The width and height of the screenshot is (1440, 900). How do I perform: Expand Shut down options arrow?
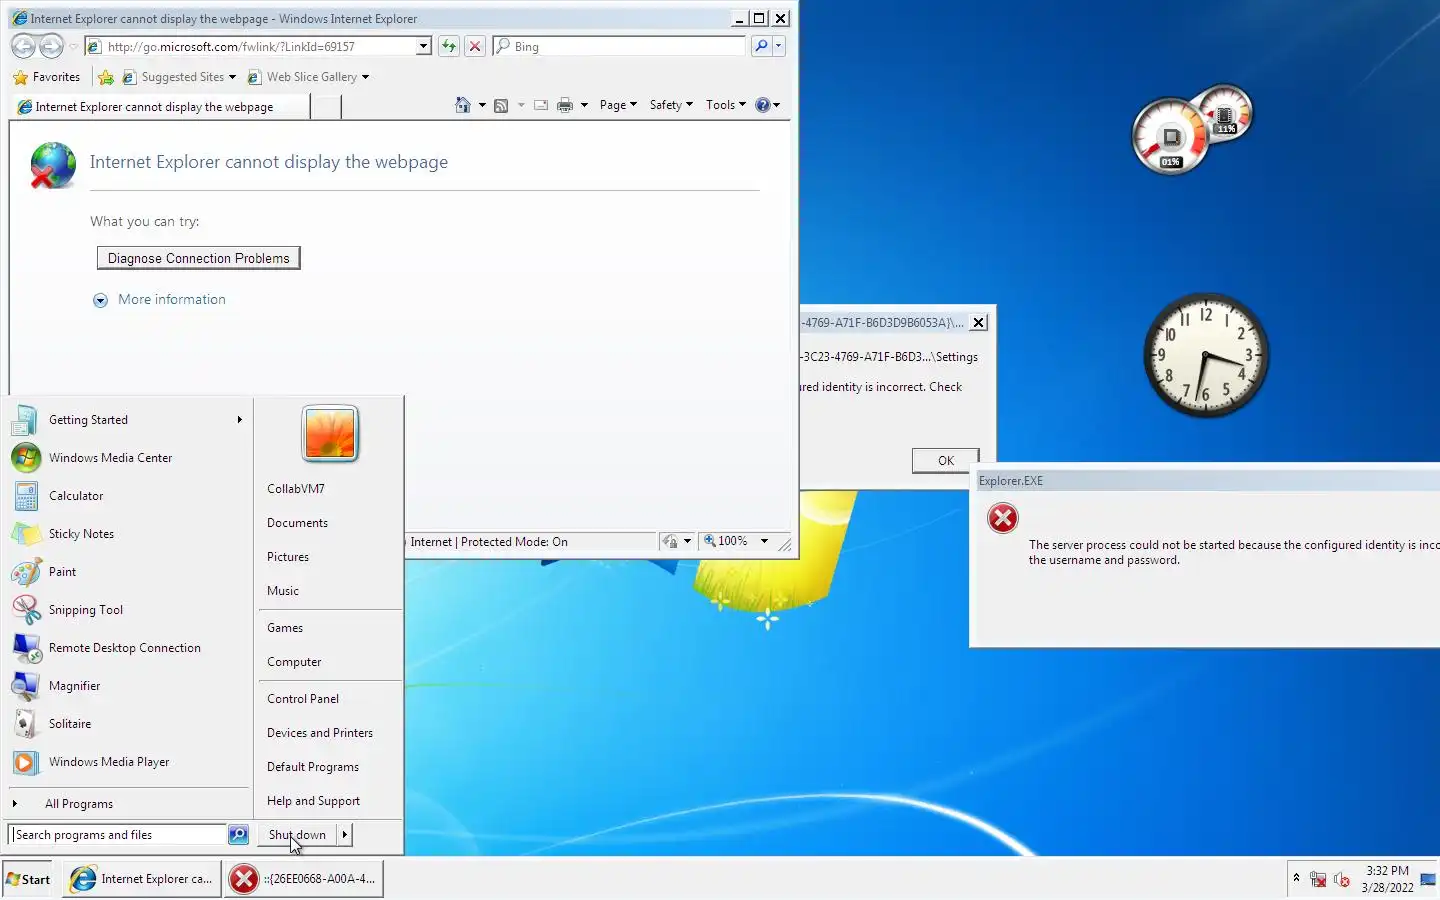pos(345,834)
